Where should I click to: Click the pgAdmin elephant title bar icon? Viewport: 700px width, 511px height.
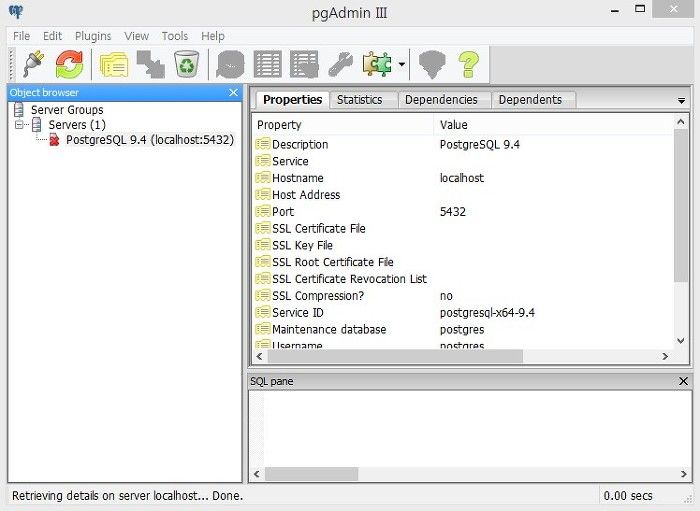(16, 12)
